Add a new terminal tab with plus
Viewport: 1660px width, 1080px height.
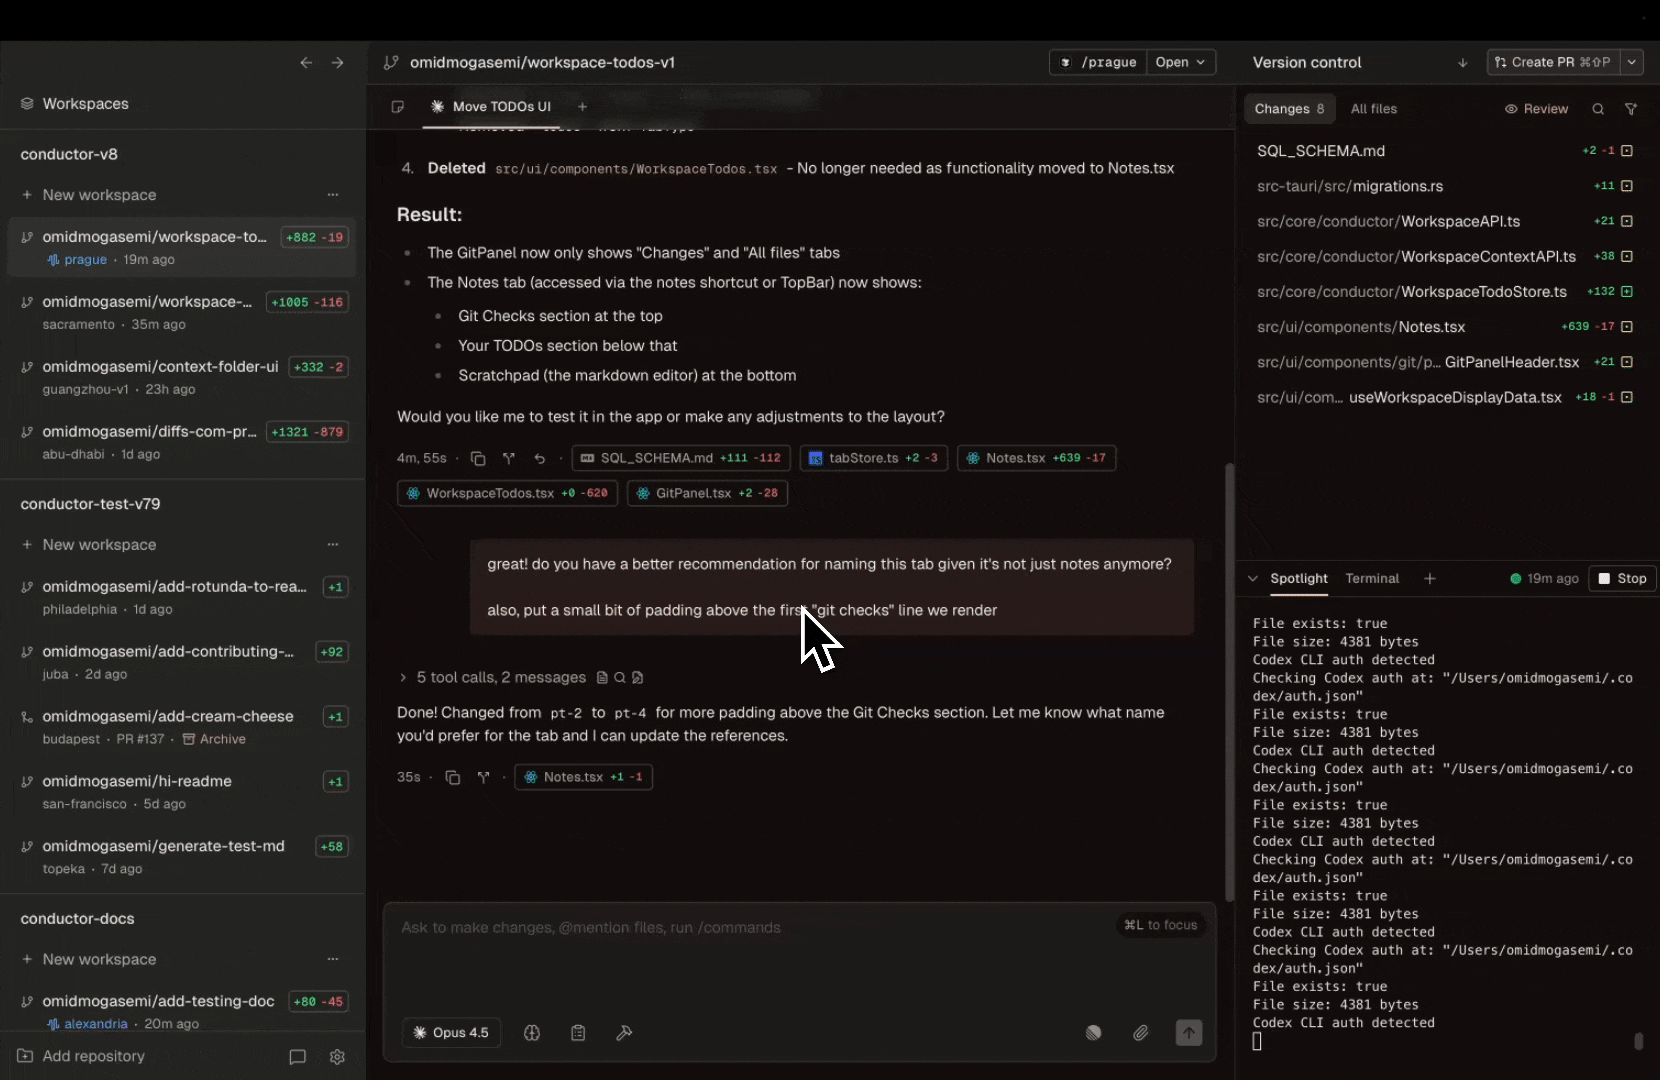click(x=1430, y=578)
